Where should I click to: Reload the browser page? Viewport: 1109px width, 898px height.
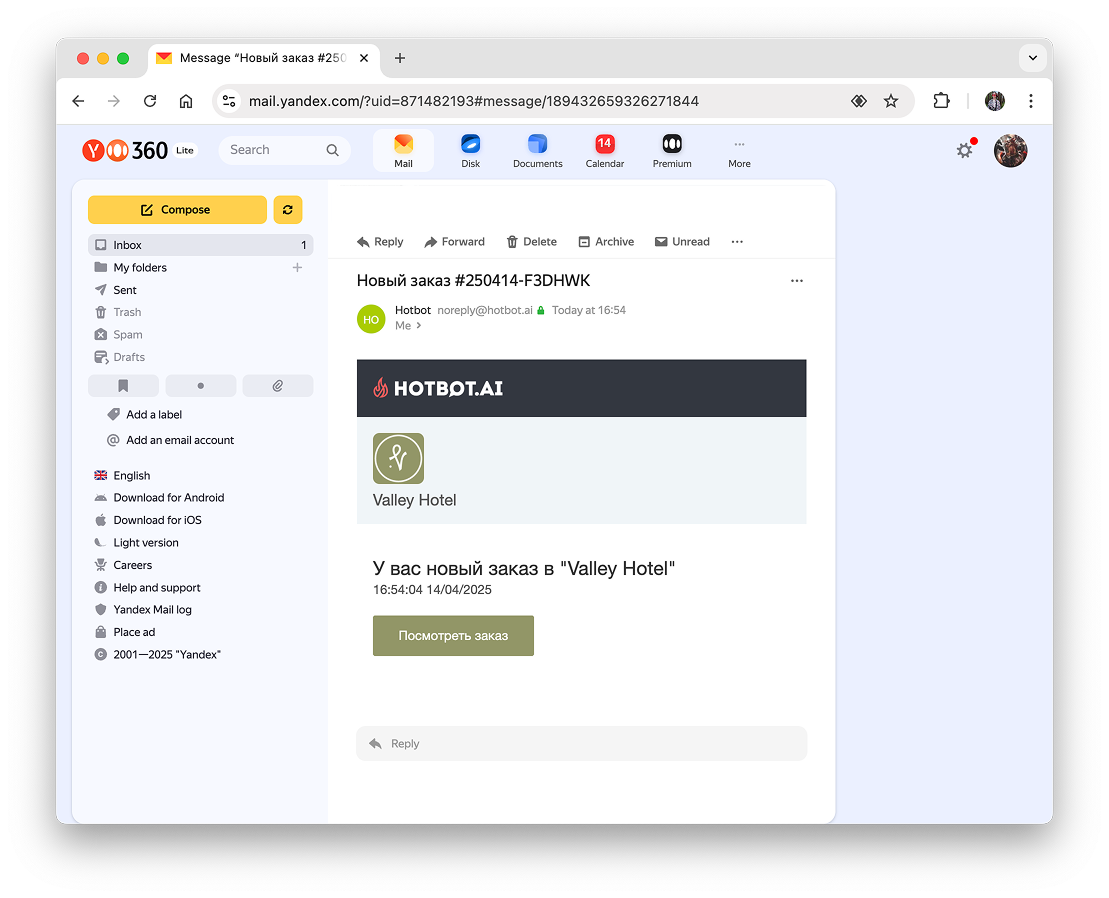(150, 101)
